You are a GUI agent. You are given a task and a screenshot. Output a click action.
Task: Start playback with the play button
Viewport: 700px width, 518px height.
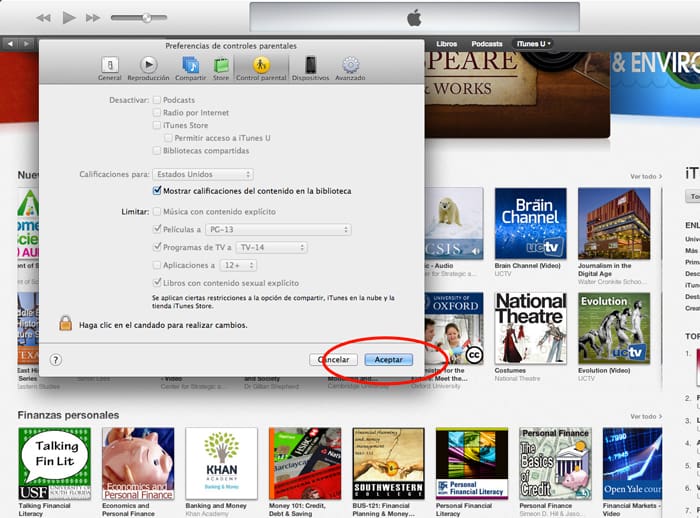click(69, 18)
